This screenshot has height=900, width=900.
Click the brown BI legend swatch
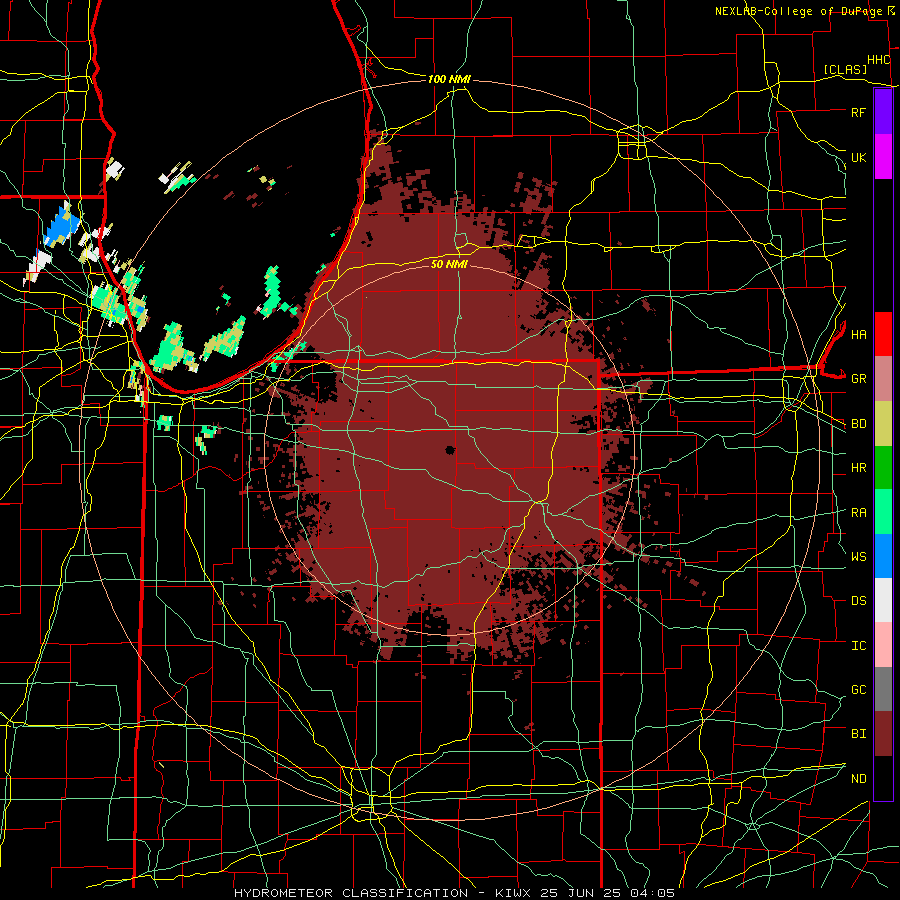tap(883, 734)
